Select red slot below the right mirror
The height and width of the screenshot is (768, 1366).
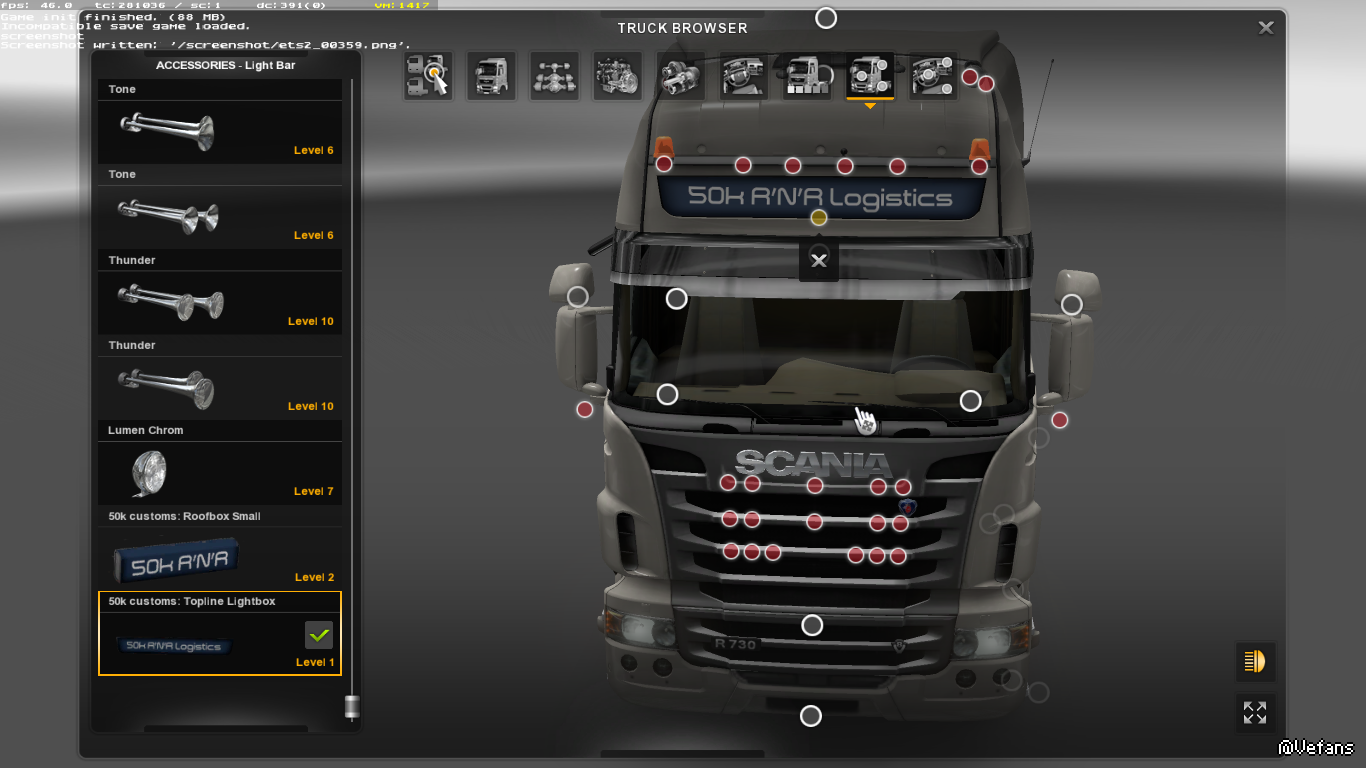click(1059, 420)
